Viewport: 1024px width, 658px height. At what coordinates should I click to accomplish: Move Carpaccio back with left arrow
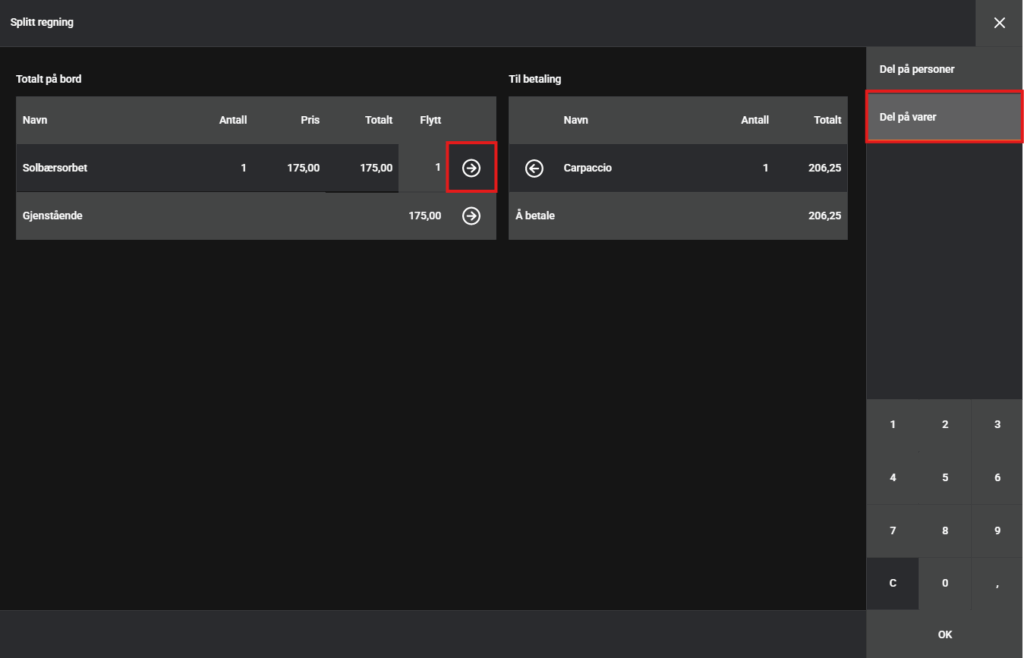click(534, 168)
